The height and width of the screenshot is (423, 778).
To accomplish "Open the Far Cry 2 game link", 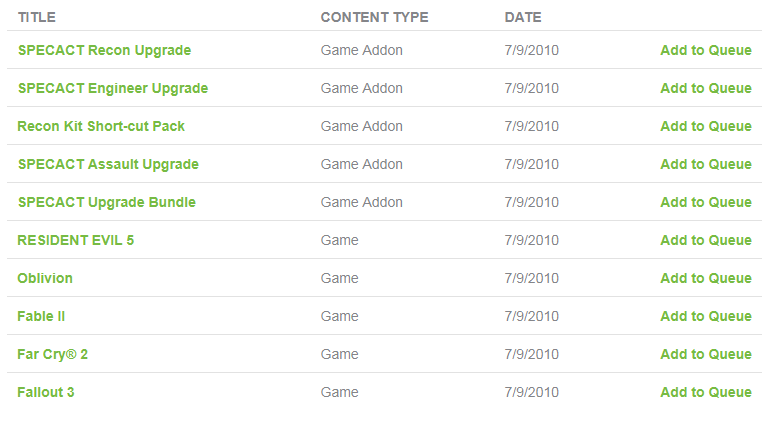I will [53, 354].
